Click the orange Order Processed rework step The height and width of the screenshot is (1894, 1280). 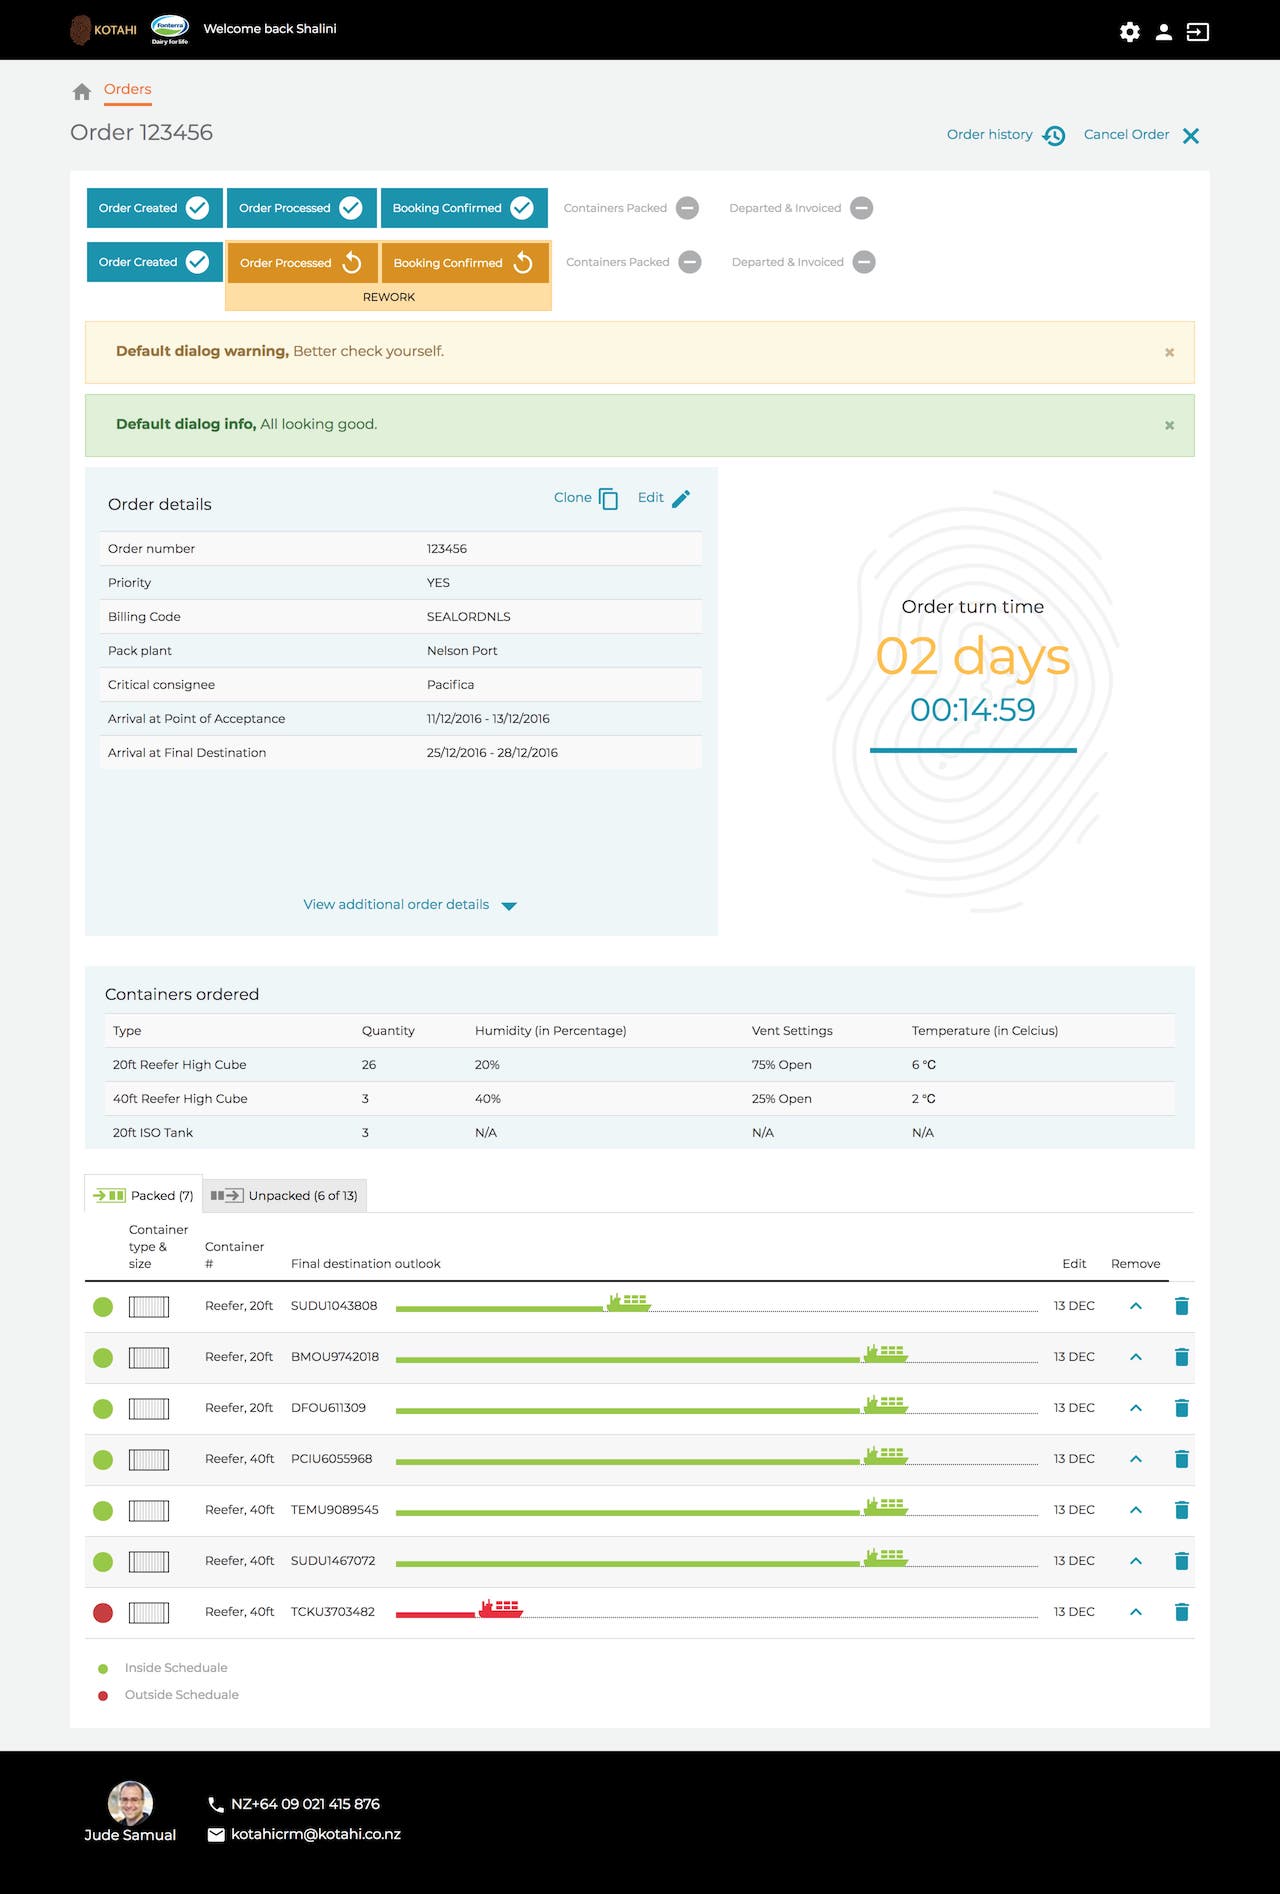(302, 263)
